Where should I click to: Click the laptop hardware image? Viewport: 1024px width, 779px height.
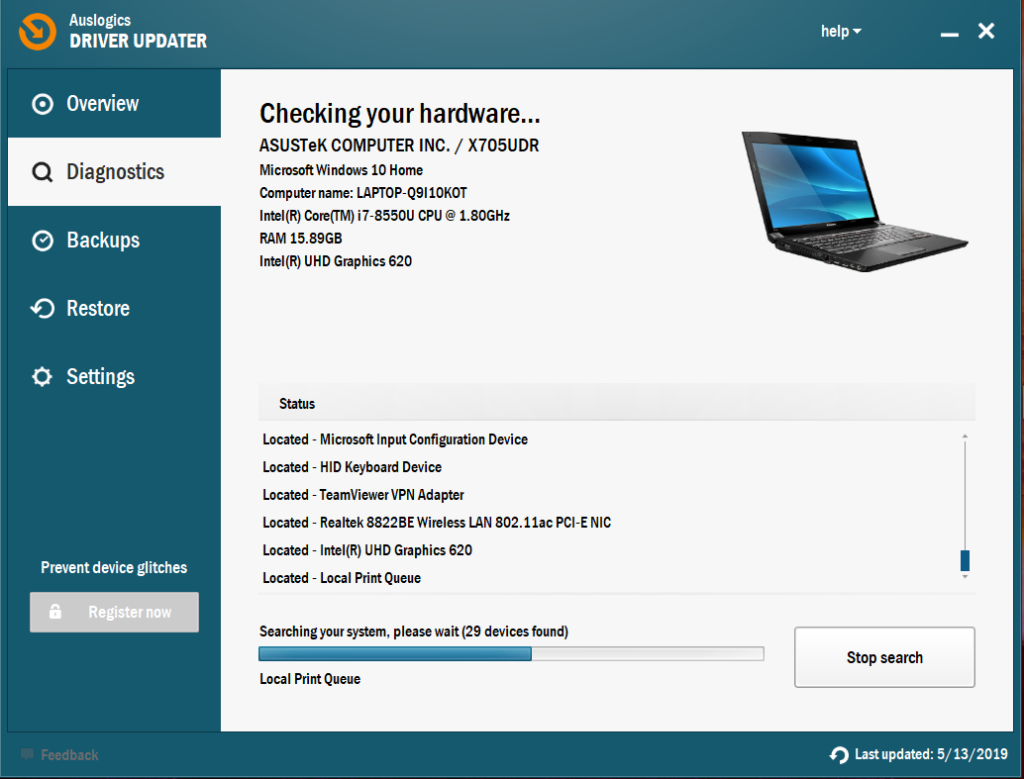[x=853, y=199]
